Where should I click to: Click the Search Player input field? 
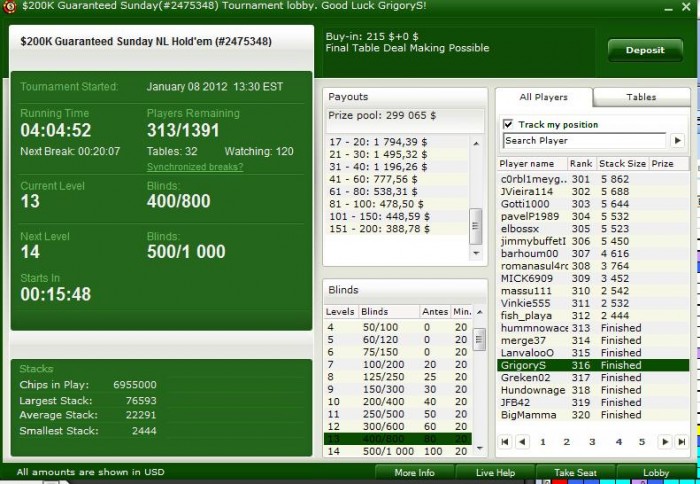coord(584,141)
